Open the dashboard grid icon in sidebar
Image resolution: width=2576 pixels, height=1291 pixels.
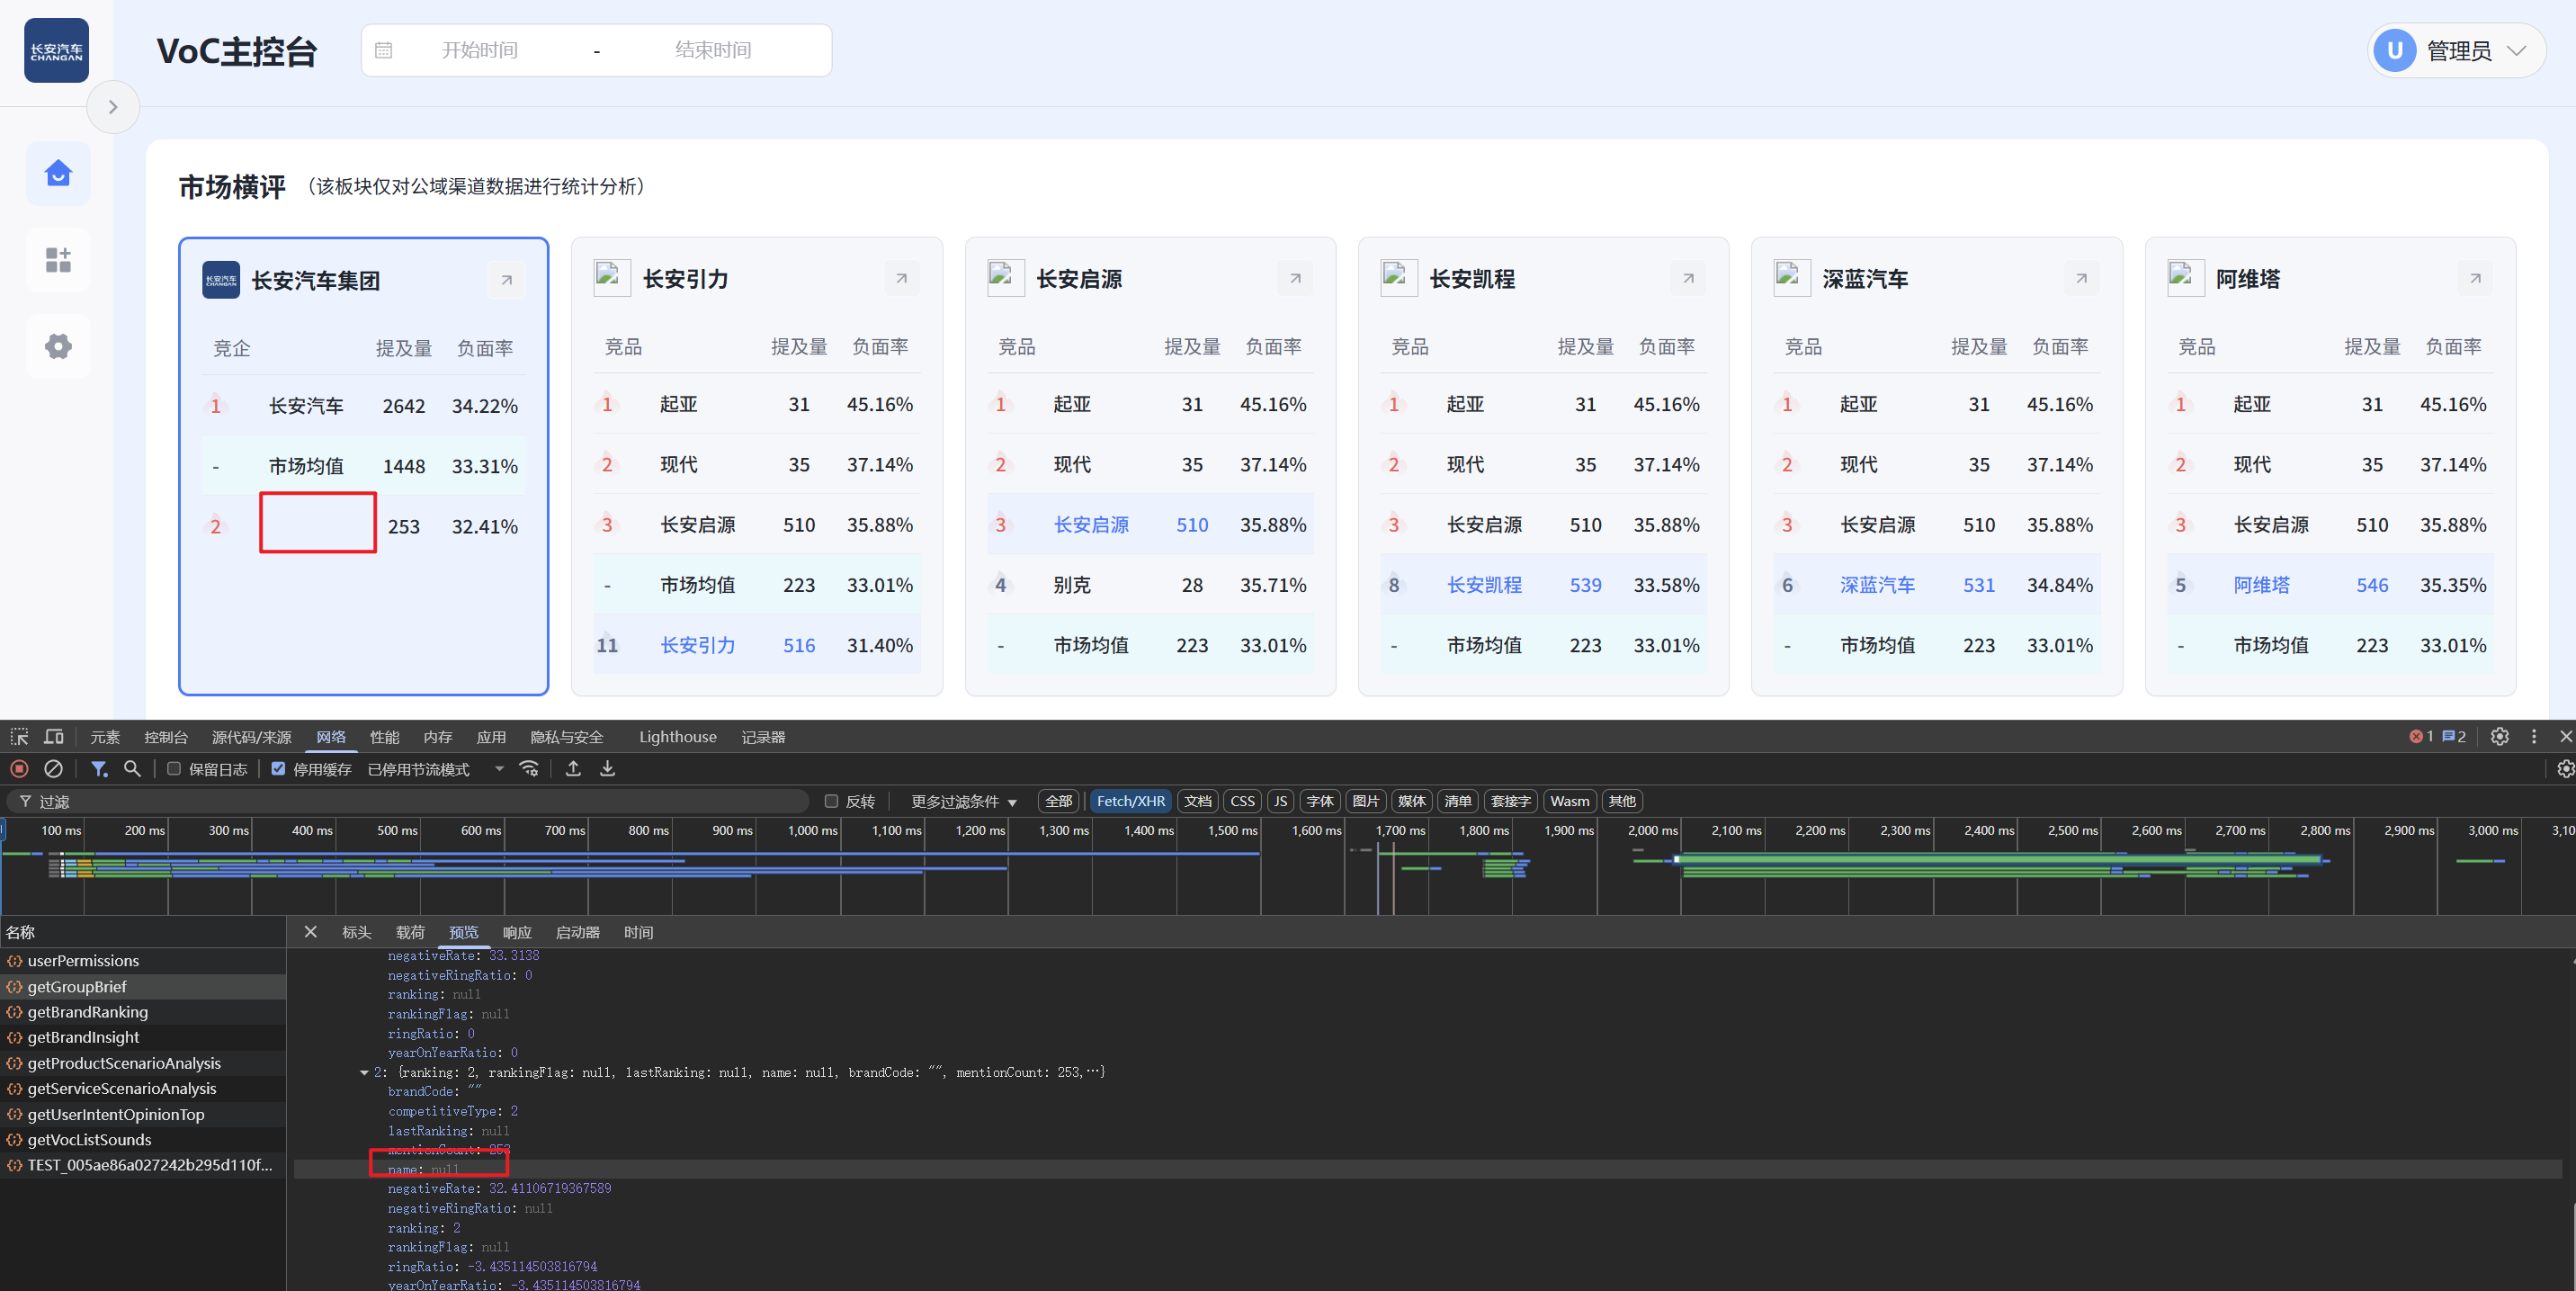(58, 260)
